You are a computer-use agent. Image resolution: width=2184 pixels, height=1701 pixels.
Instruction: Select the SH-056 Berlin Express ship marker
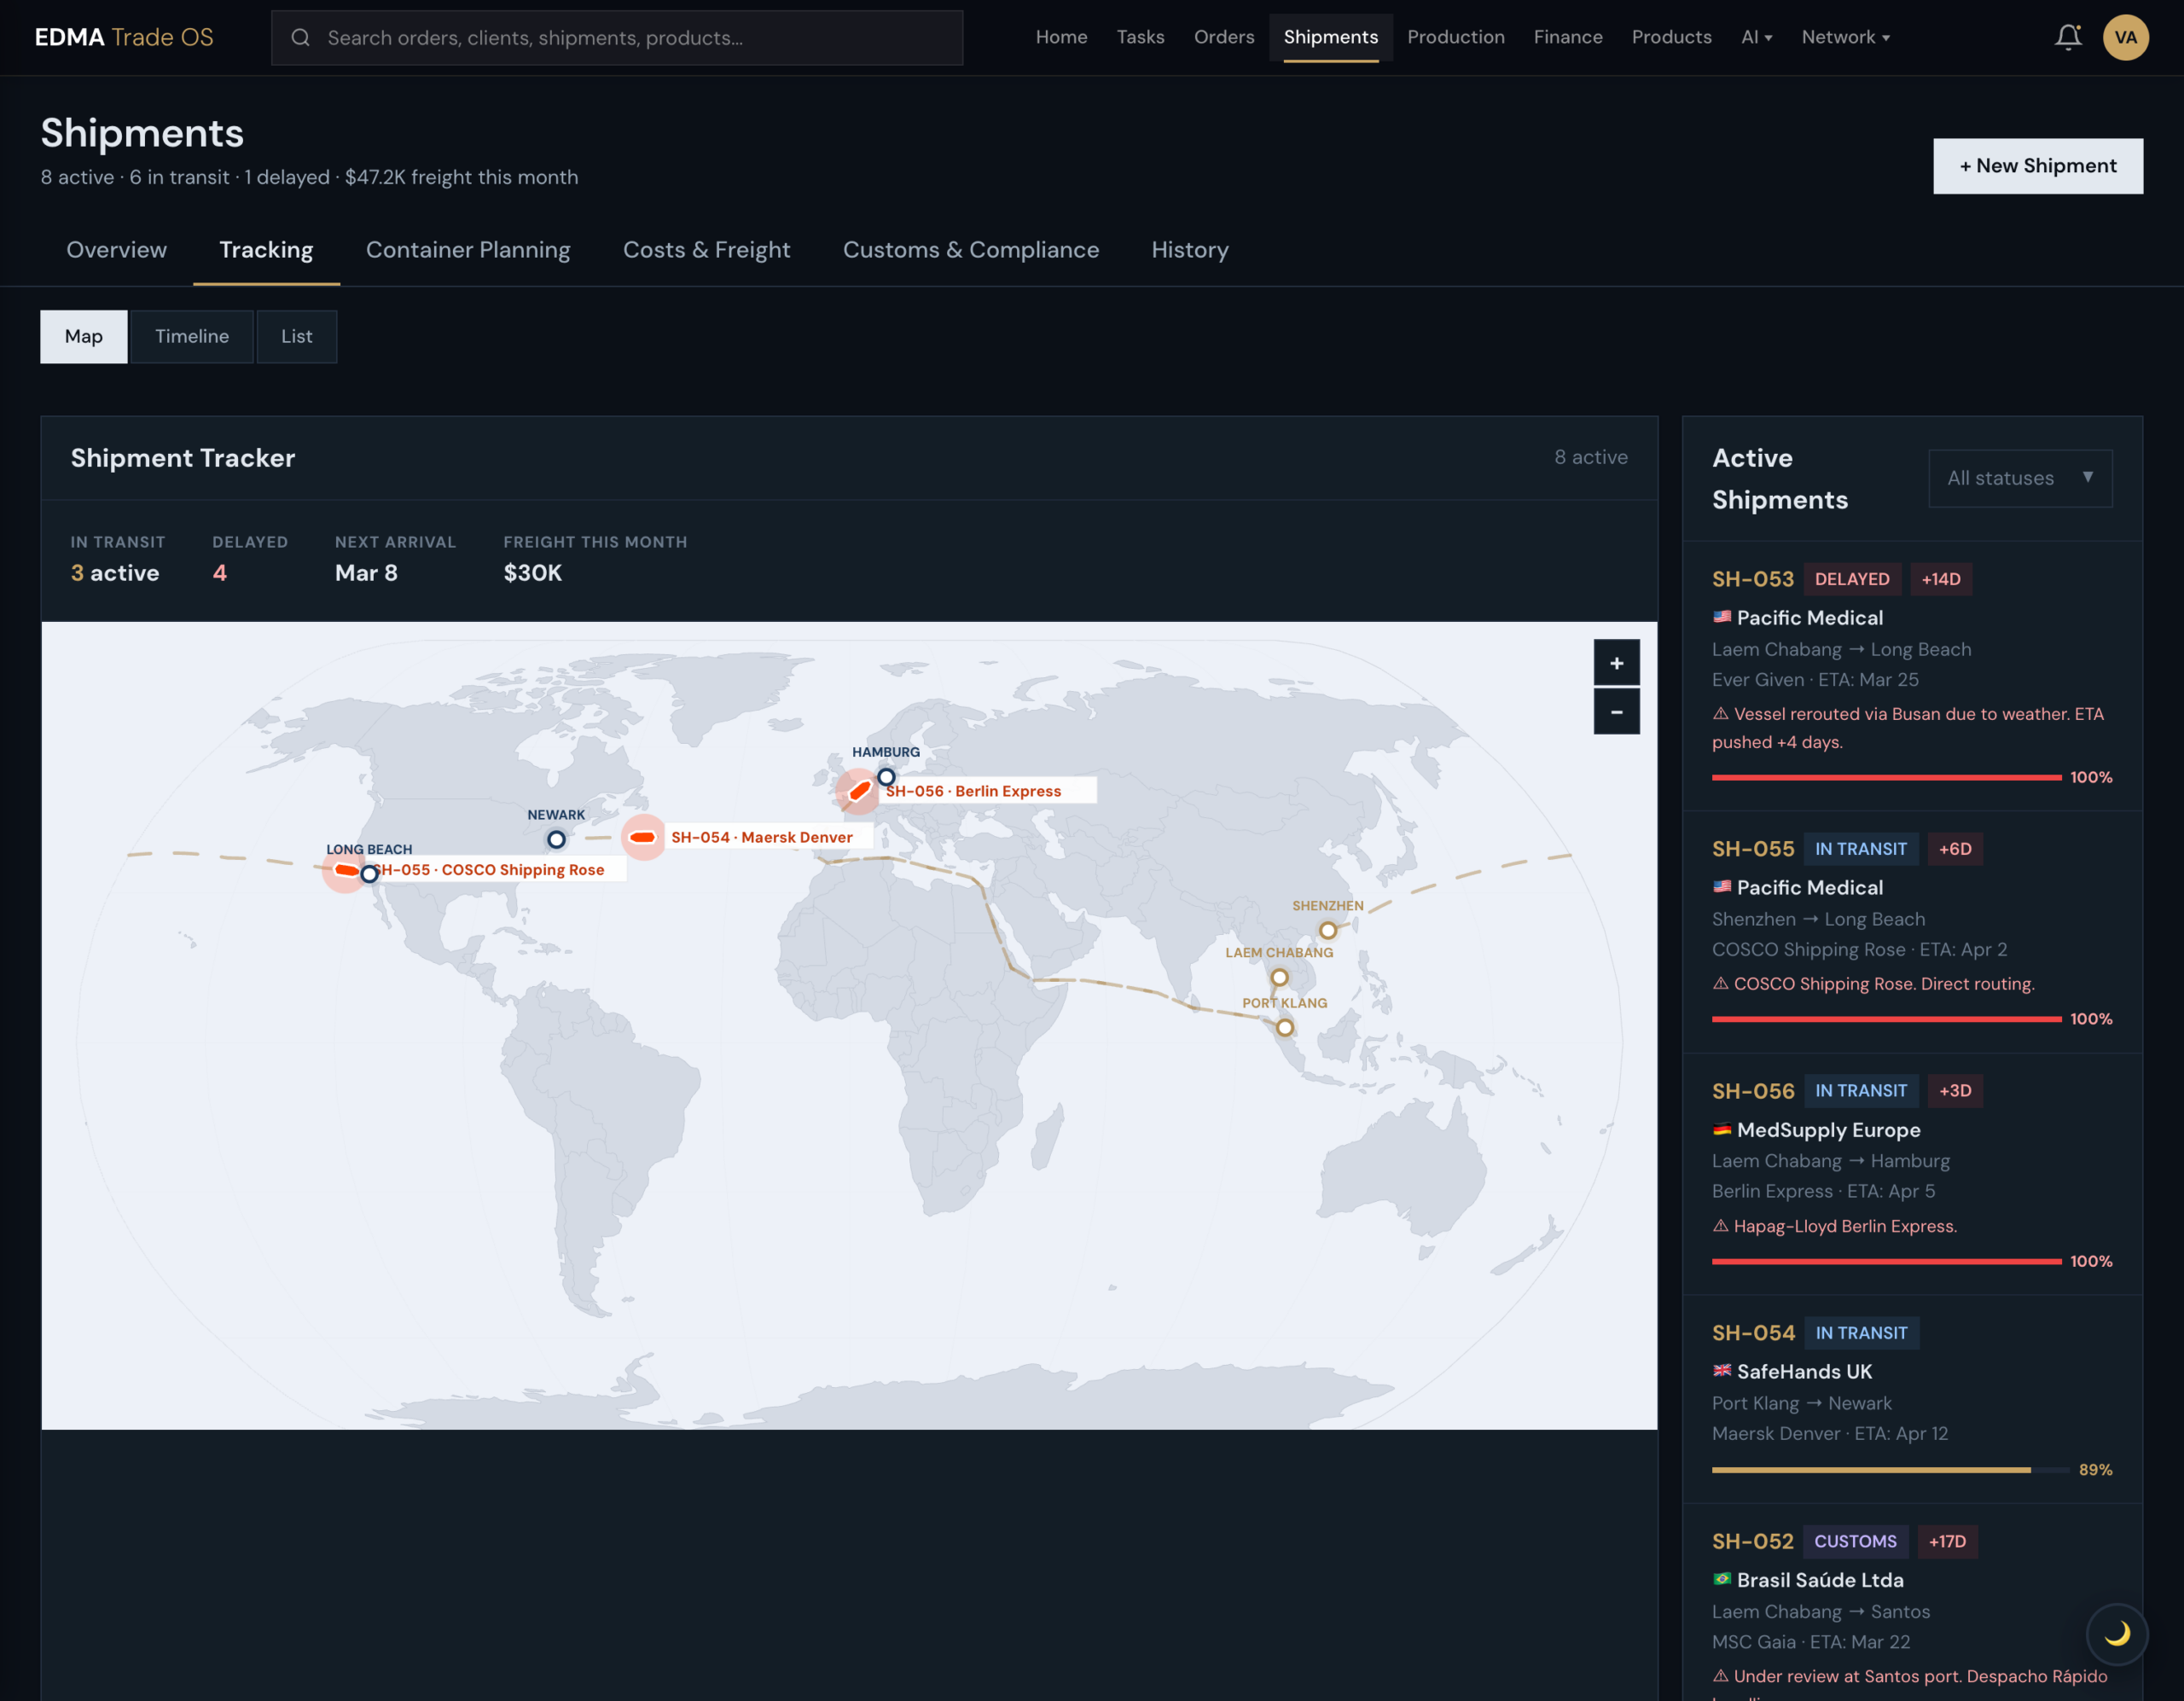(859, 791)
